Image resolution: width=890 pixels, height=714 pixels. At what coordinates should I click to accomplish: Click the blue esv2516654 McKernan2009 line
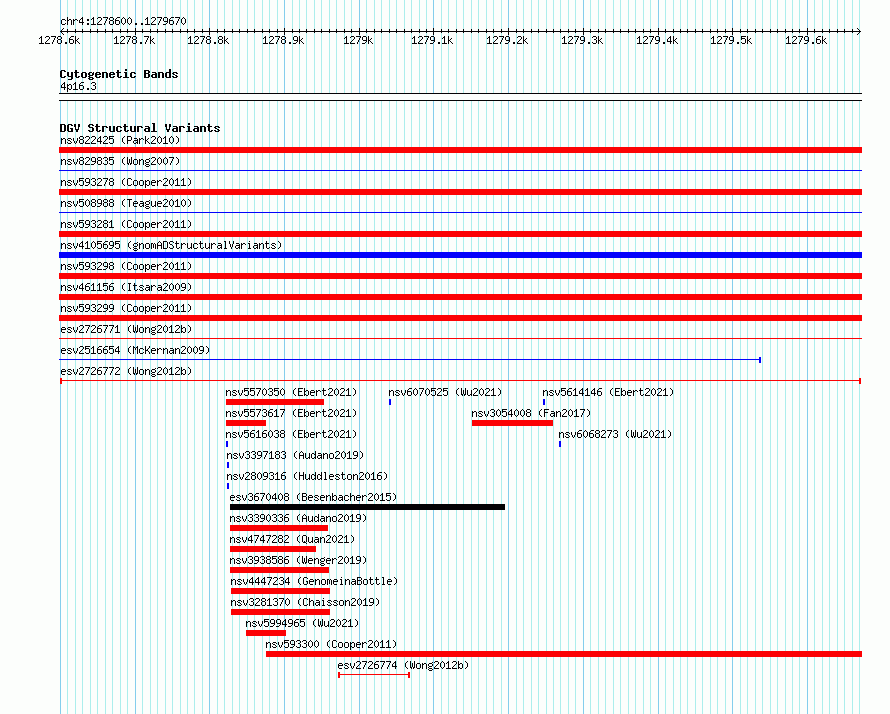410,360
